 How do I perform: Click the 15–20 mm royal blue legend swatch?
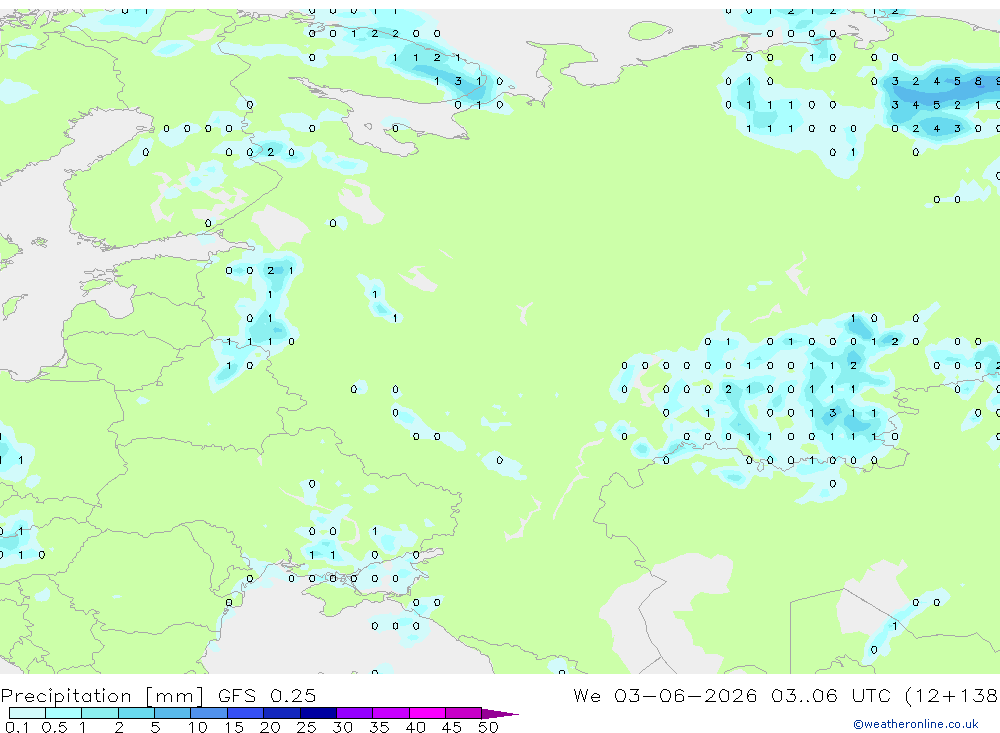tap(245, 713)
